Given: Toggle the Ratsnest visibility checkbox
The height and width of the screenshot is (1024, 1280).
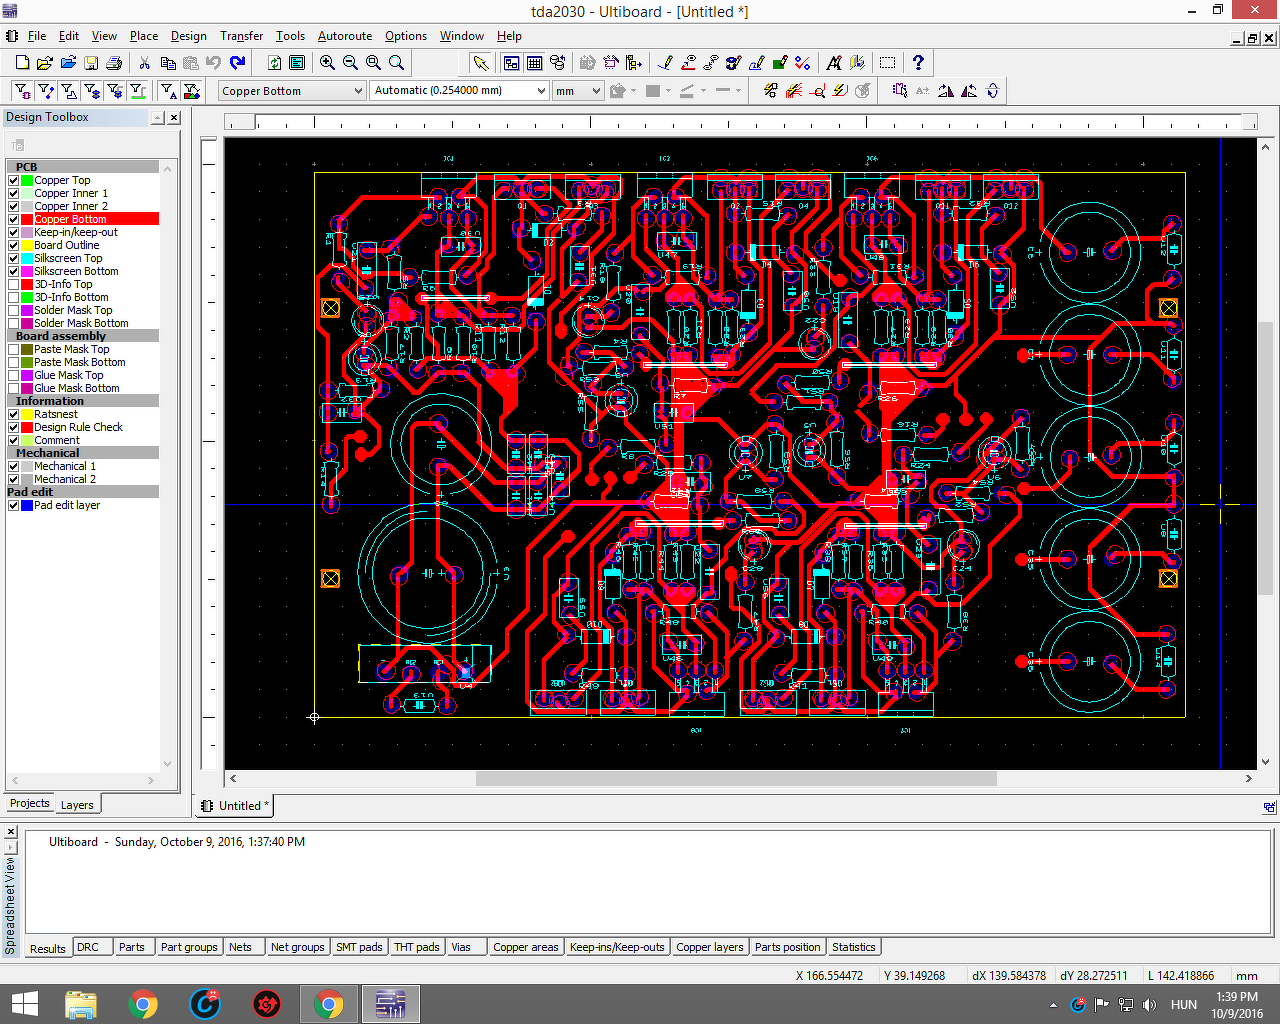Looking at the screenshot, I should point(13,414).
